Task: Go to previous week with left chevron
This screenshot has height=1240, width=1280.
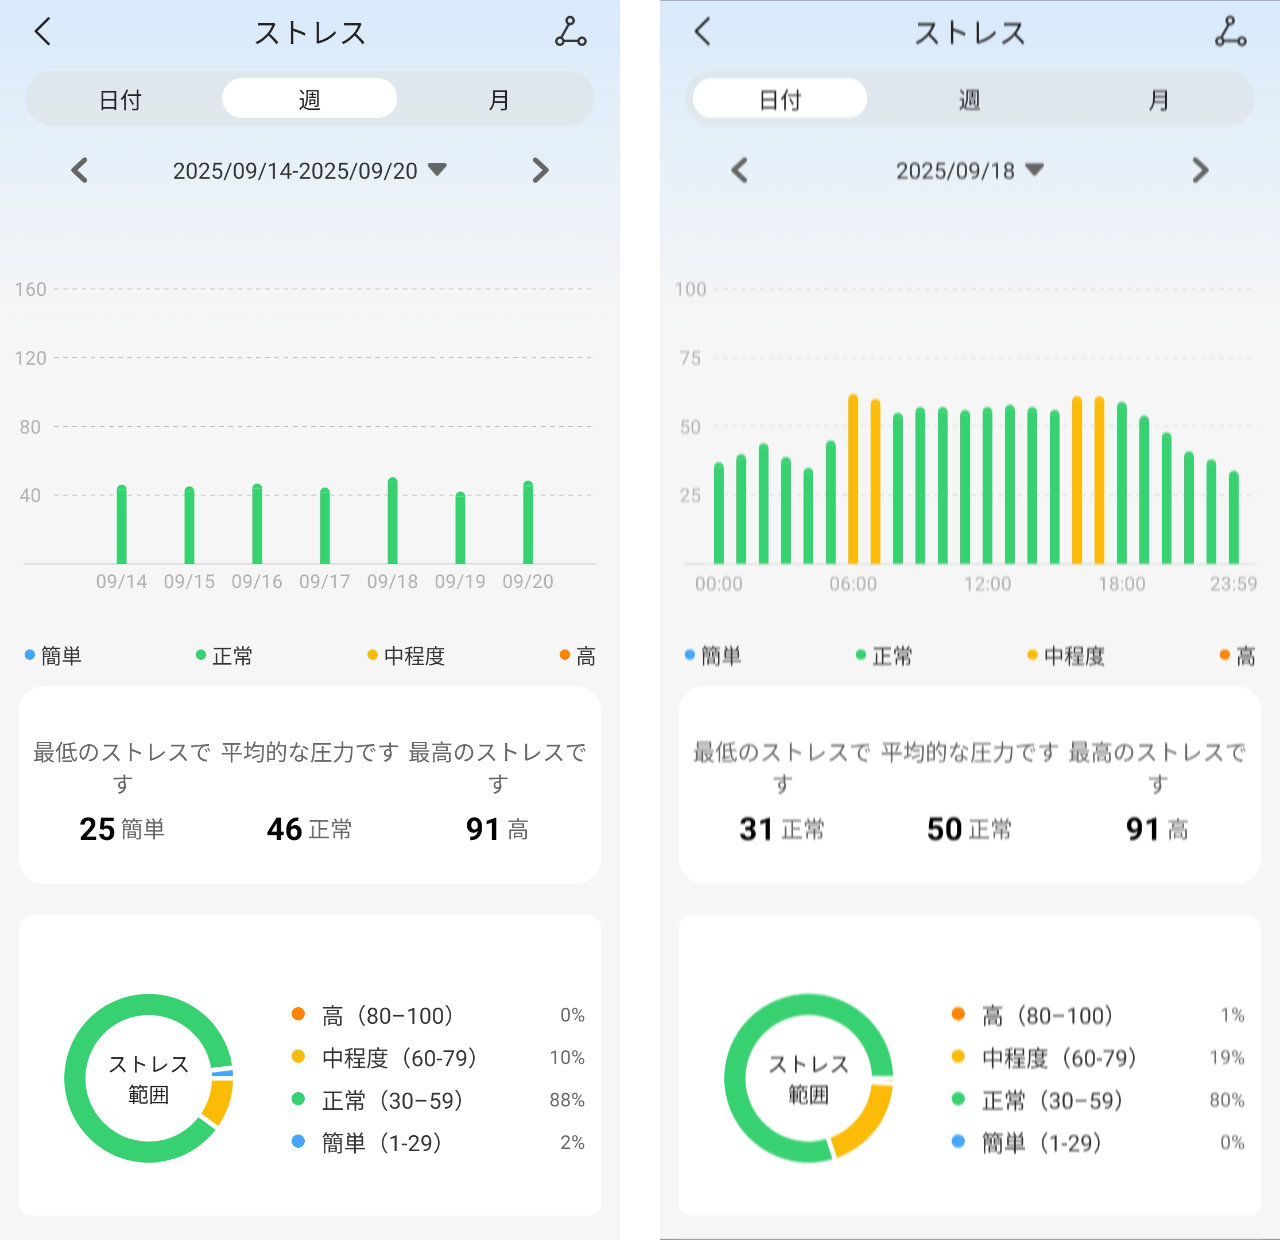Action: [x=80, y=171]
